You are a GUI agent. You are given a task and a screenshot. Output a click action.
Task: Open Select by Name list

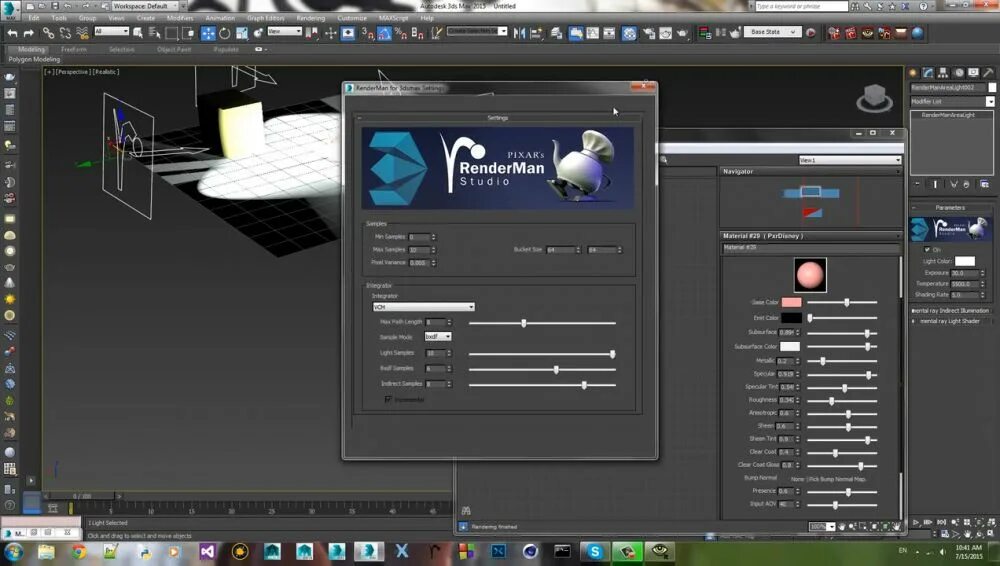tap(154, 33)
